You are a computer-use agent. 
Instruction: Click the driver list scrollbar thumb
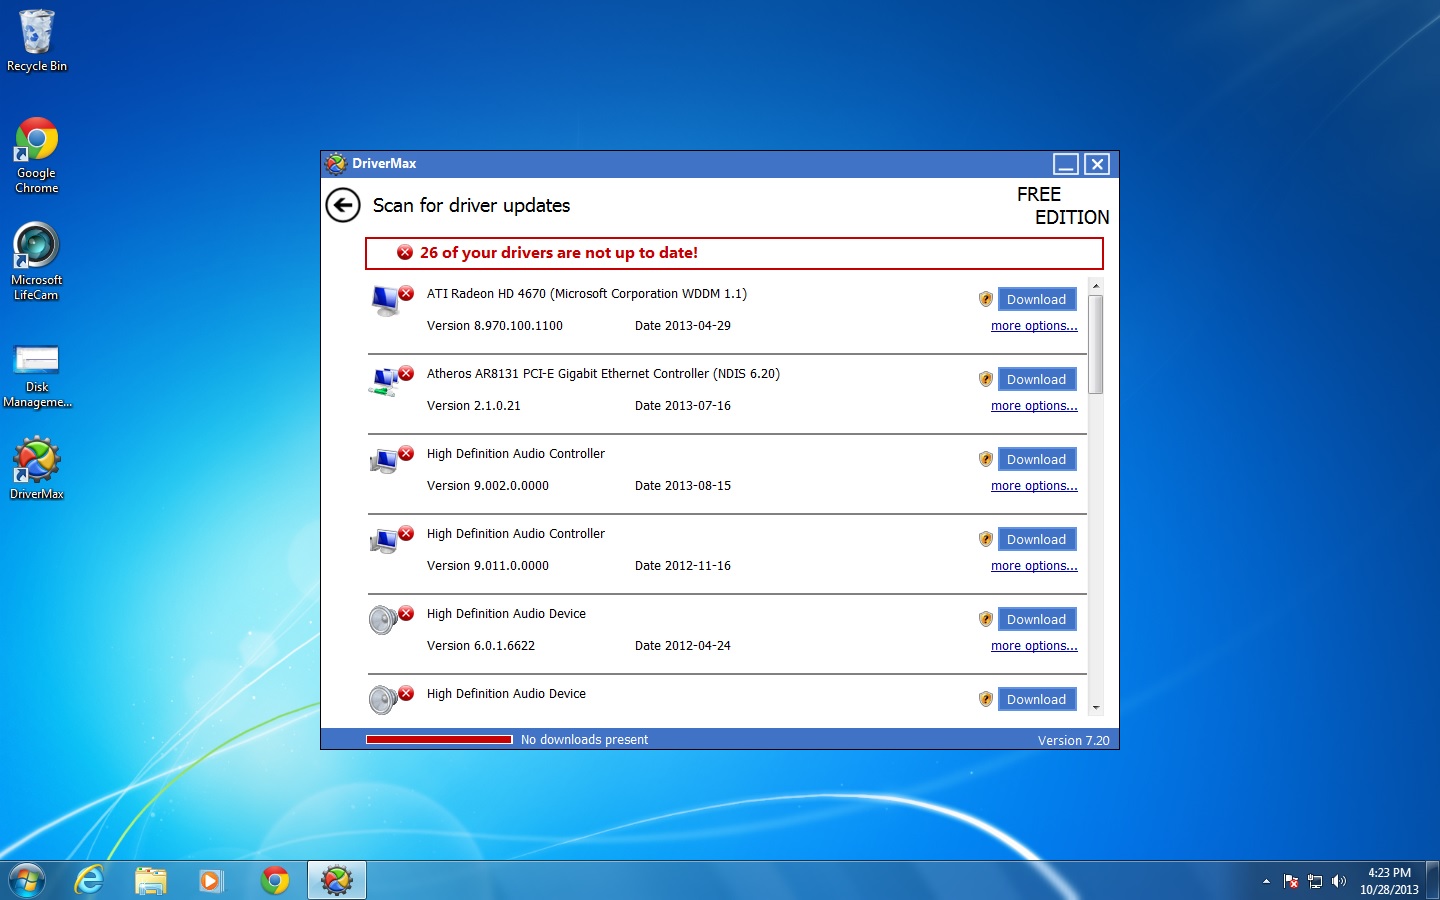(x=1096, y=345)
